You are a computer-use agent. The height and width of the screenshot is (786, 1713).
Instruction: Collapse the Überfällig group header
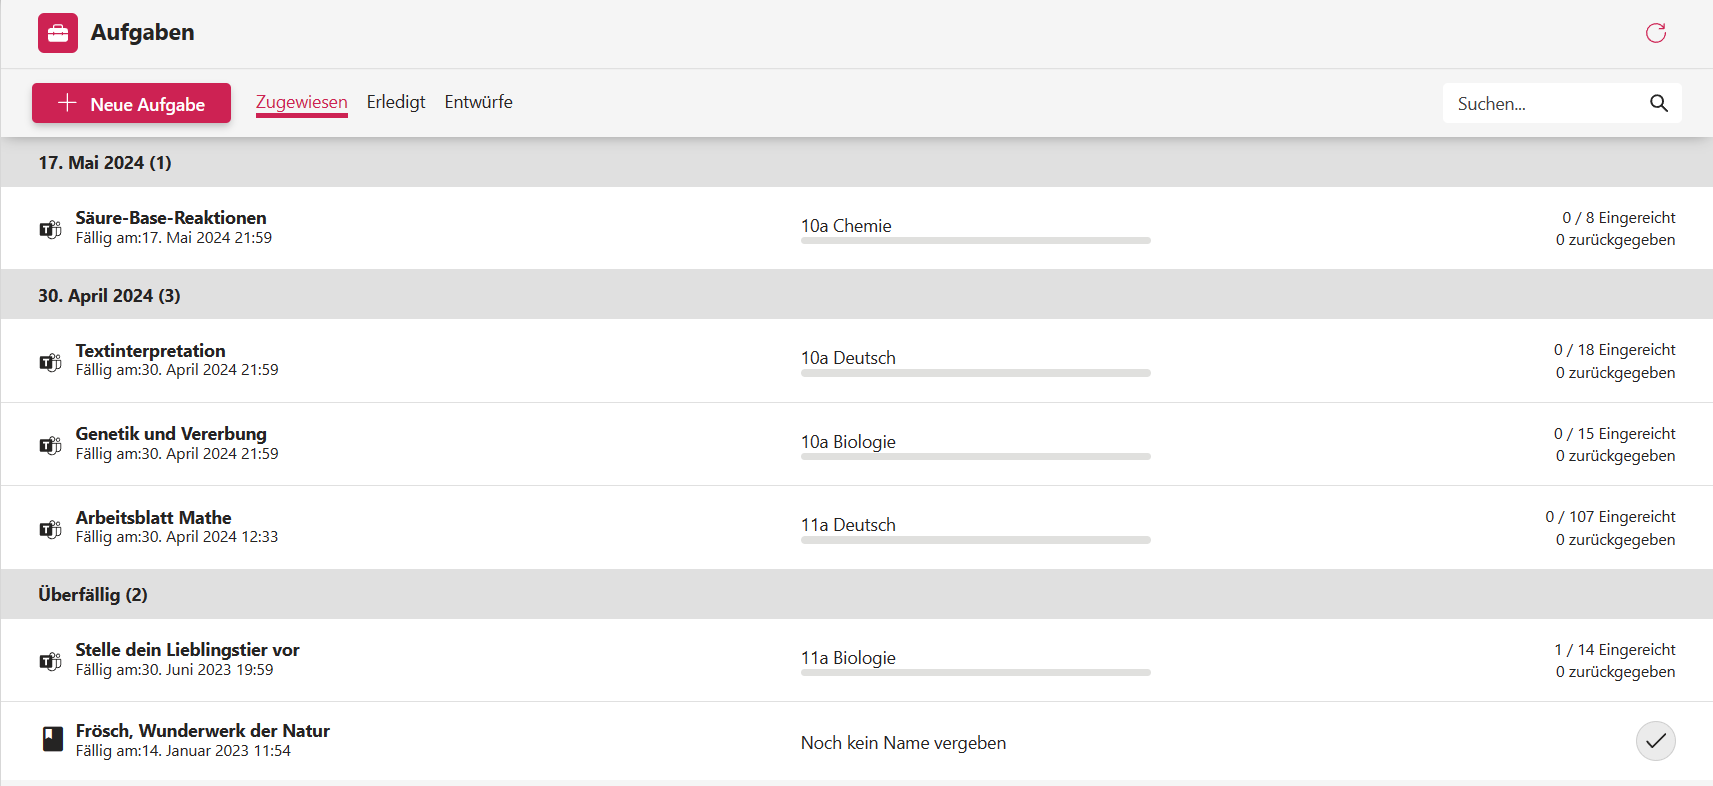coord(93,595)
